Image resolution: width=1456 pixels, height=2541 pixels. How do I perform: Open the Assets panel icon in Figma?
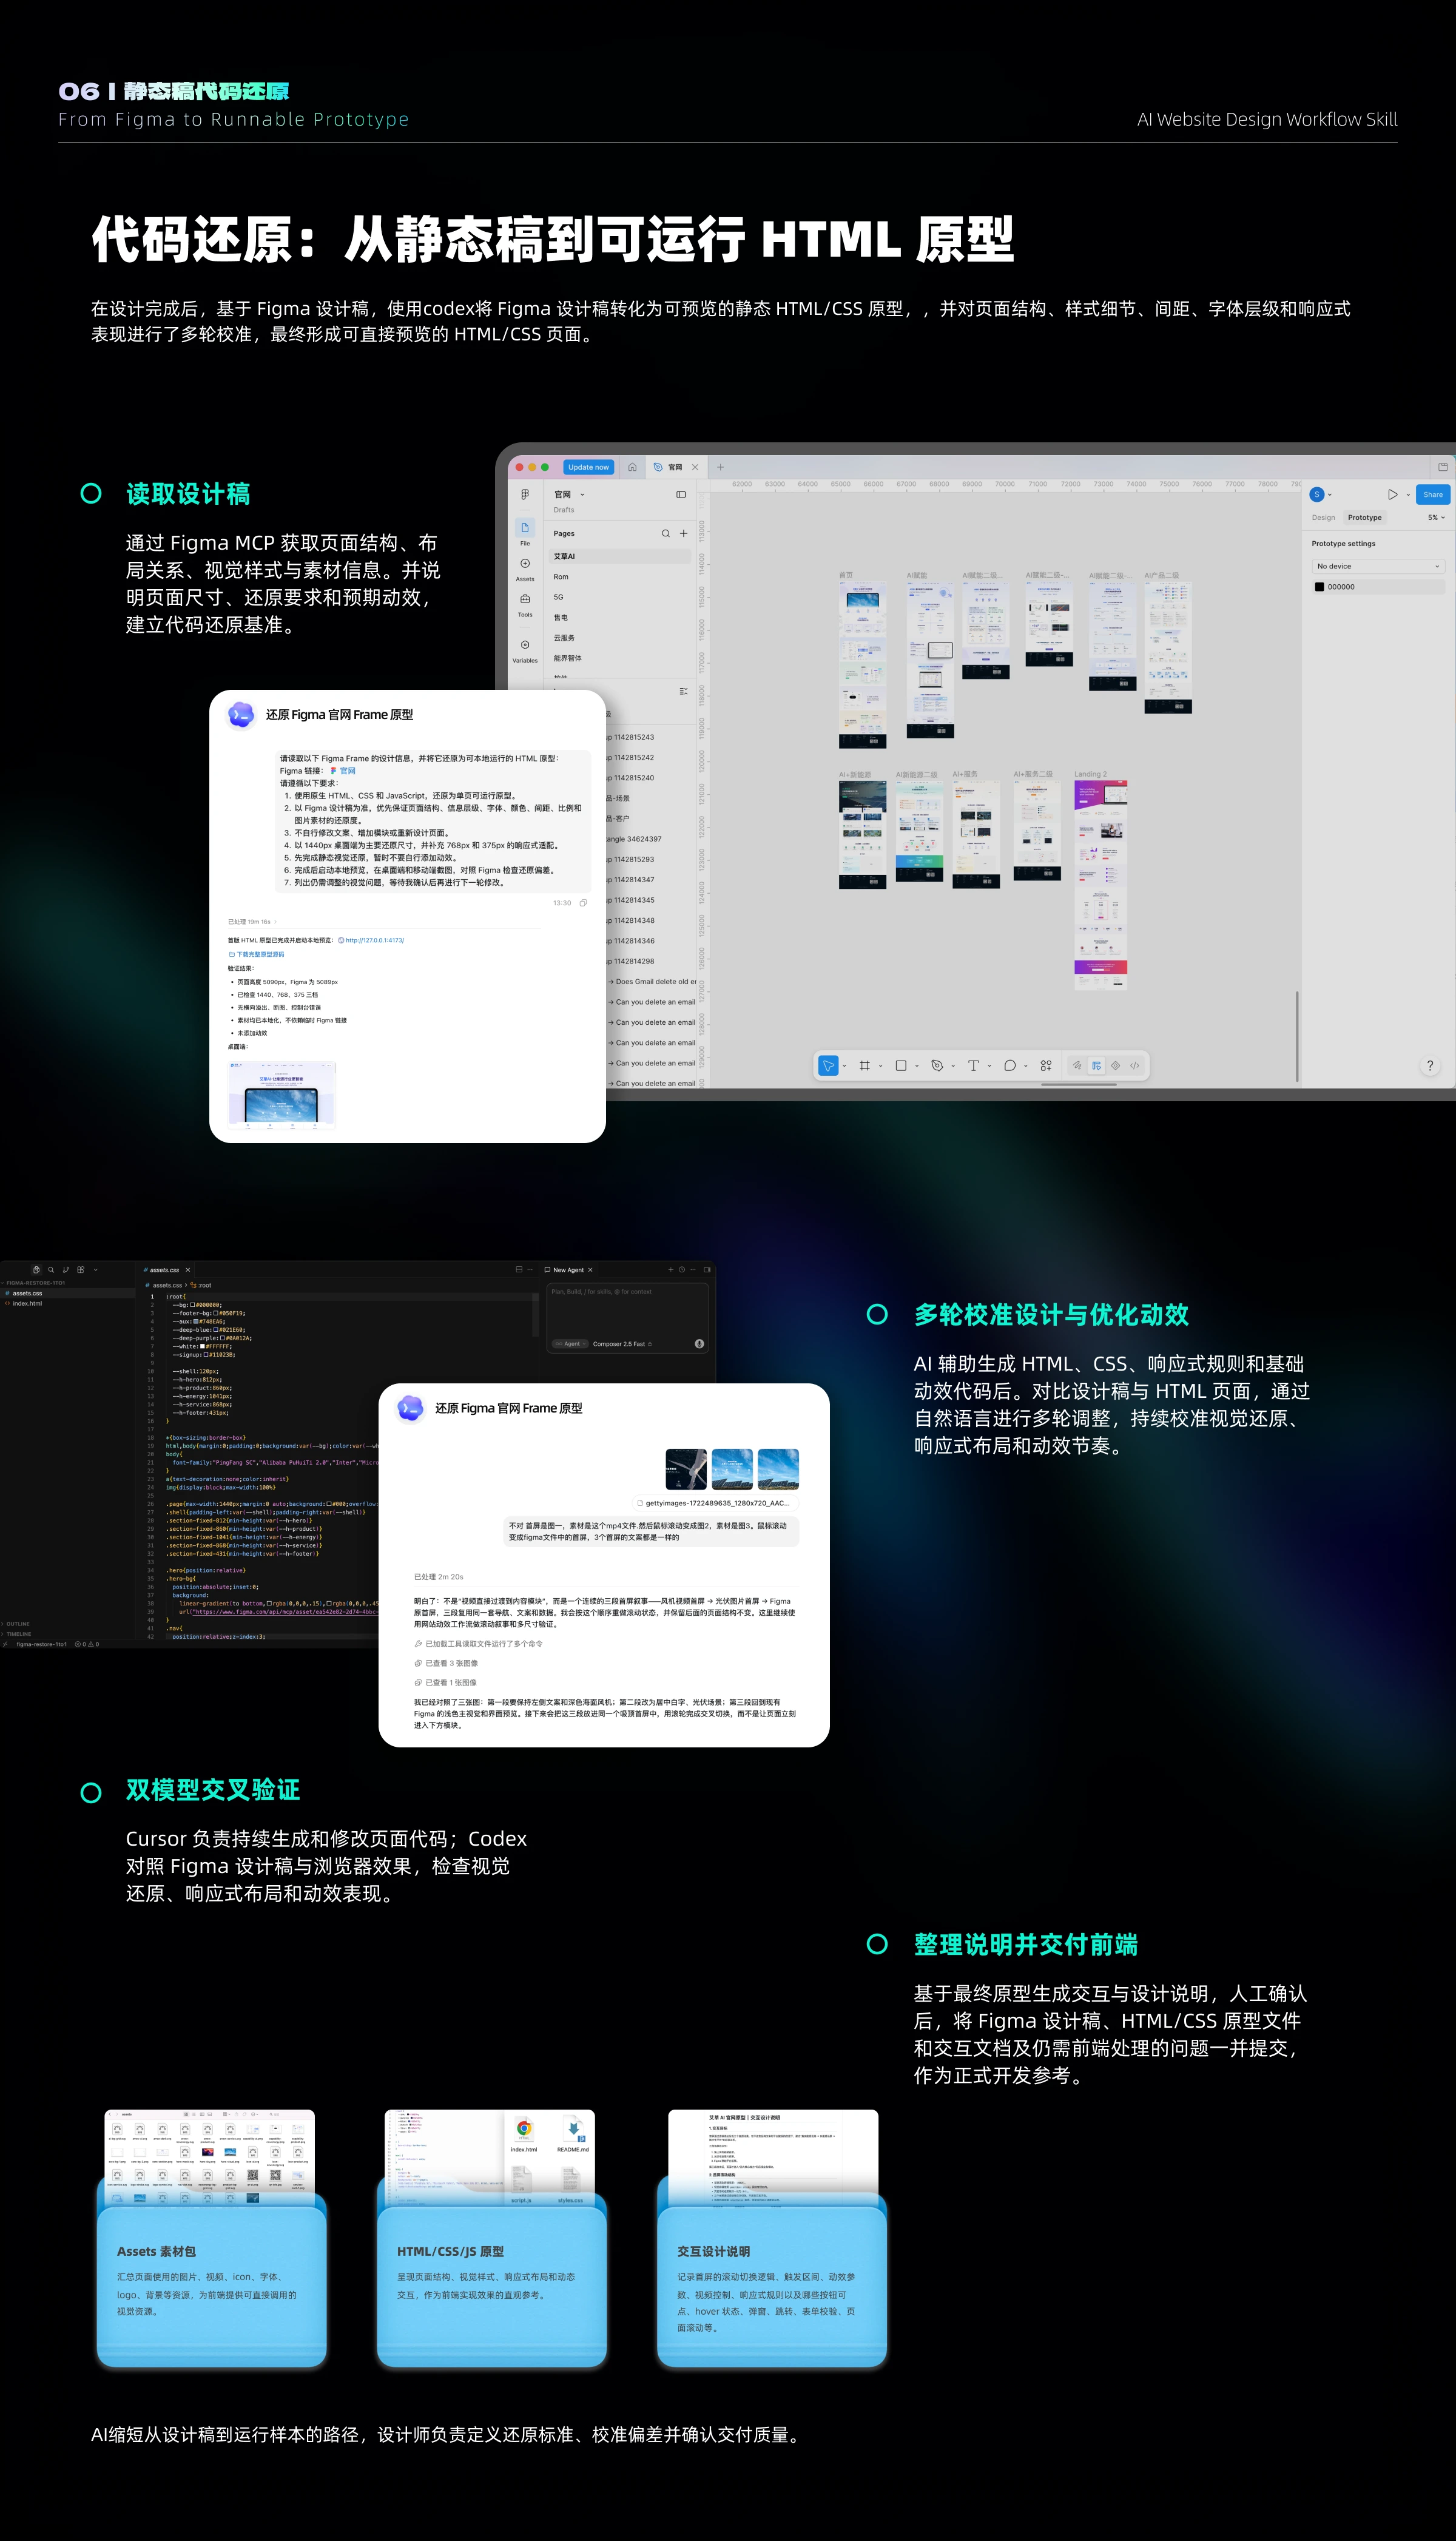pos(525,564)
